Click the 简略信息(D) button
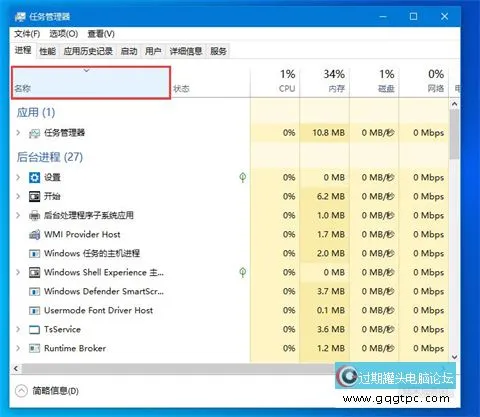Image resolution: width=480 pixels, height=417 pixels. pyautogui.click(x=47, y=391)
